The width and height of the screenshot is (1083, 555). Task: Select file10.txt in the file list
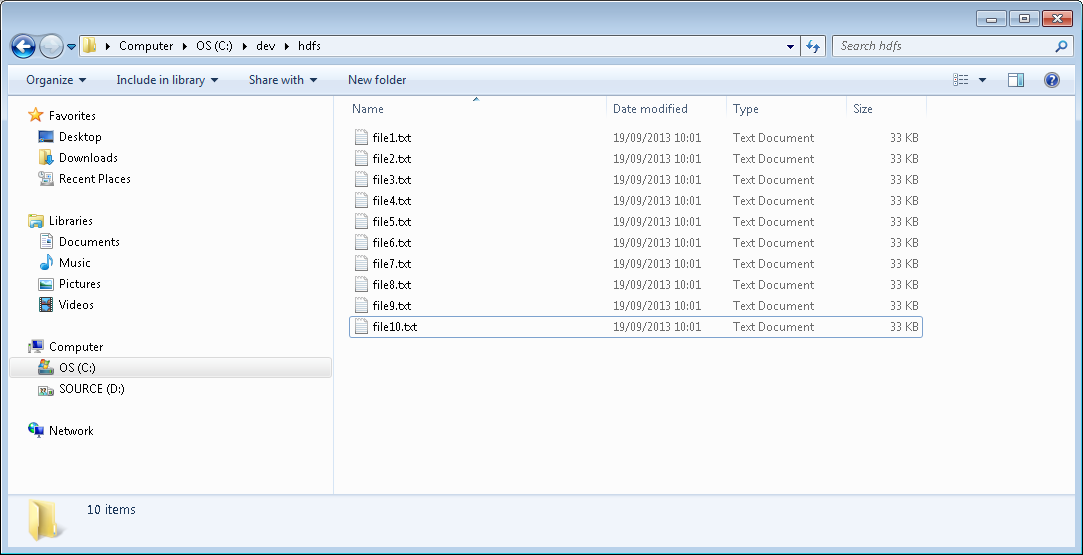(394, 327)
